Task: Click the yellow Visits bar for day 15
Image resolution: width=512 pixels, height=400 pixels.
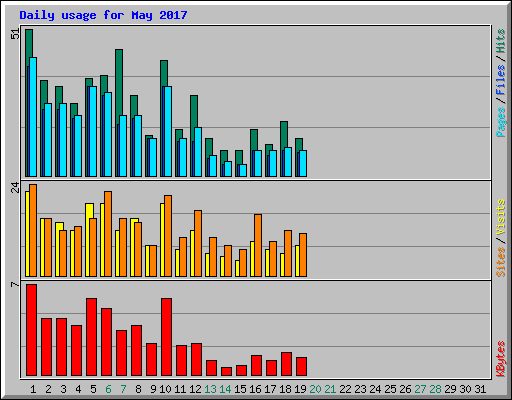Action: (x=237, y=268)
